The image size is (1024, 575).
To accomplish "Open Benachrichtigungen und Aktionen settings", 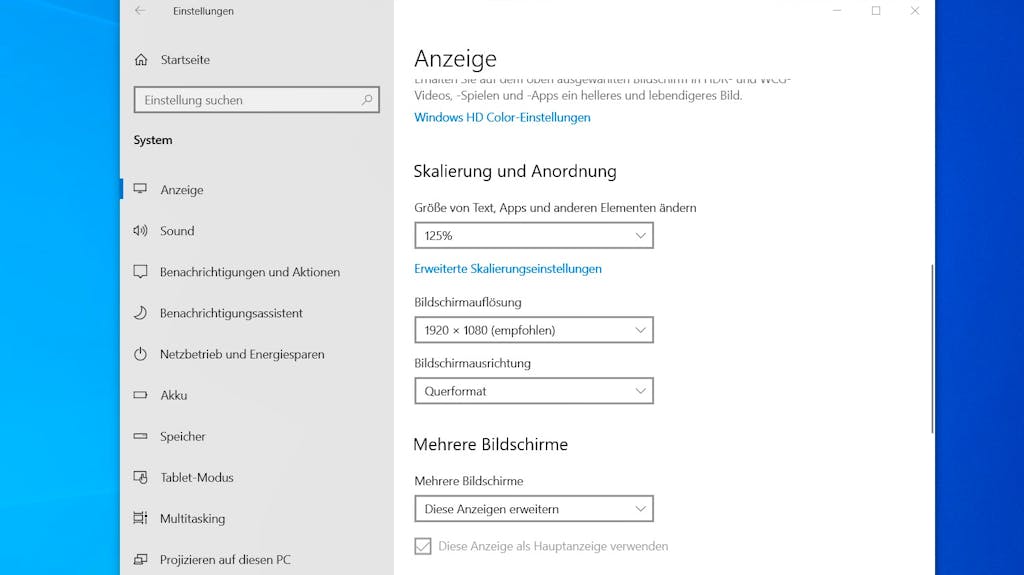I will coord(250,272).
